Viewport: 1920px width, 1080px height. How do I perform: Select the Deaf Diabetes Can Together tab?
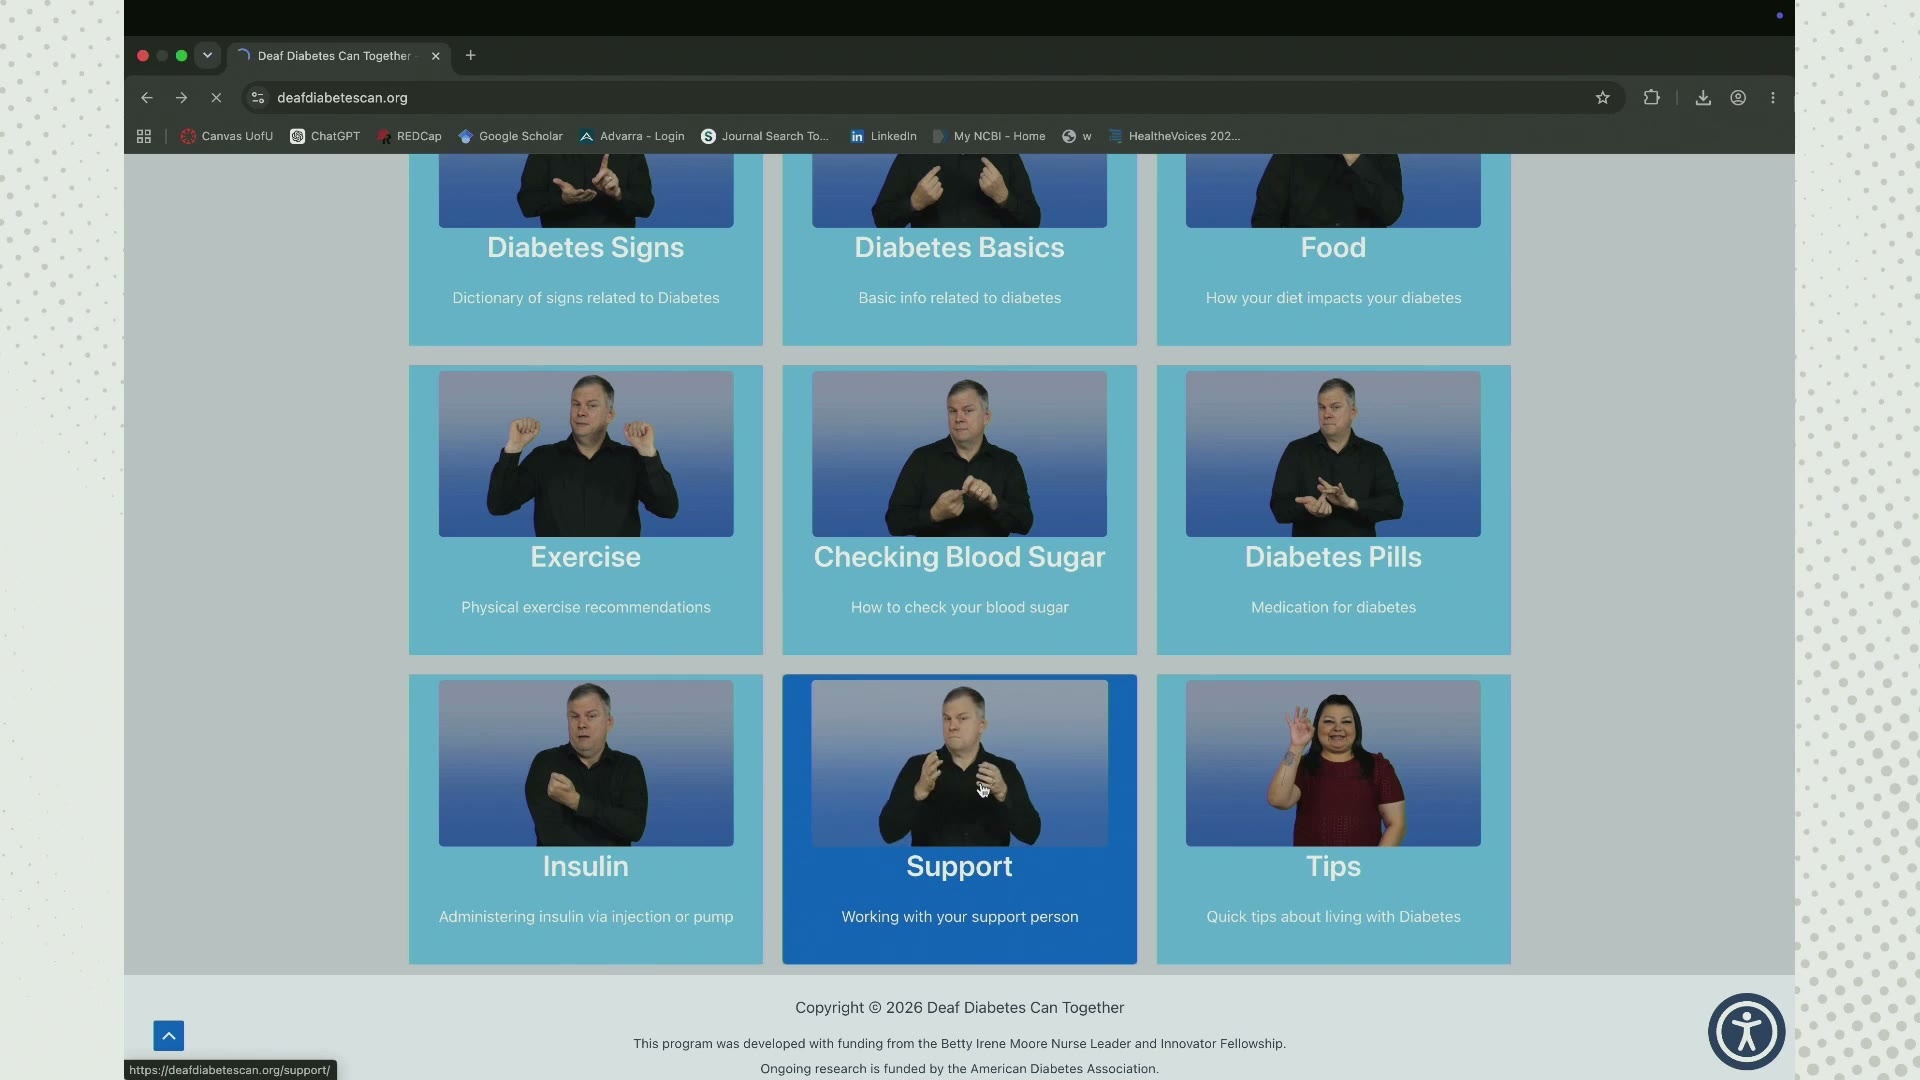(339, 56)
